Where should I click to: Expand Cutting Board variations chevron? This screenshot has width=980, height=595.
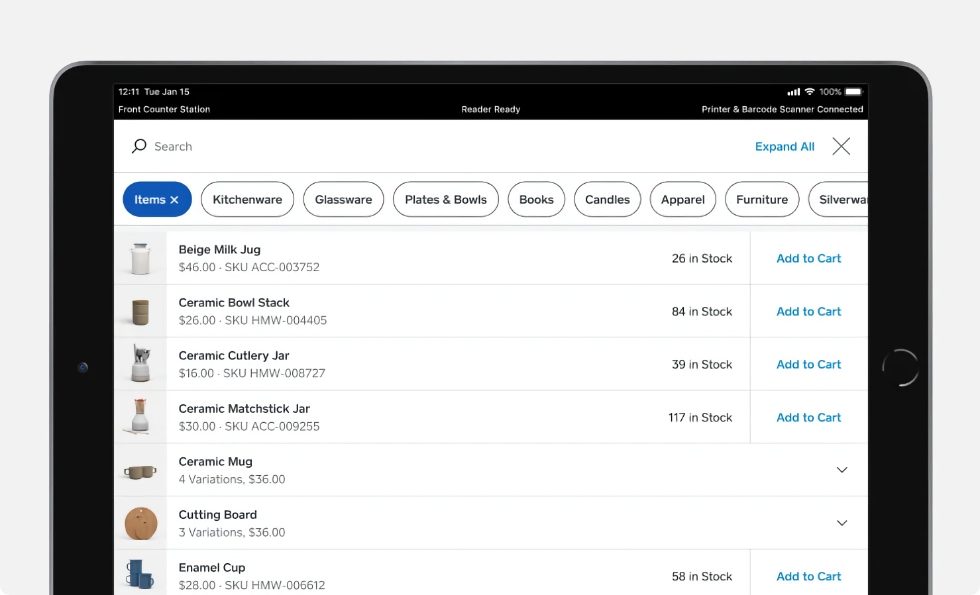click(842, 523)
